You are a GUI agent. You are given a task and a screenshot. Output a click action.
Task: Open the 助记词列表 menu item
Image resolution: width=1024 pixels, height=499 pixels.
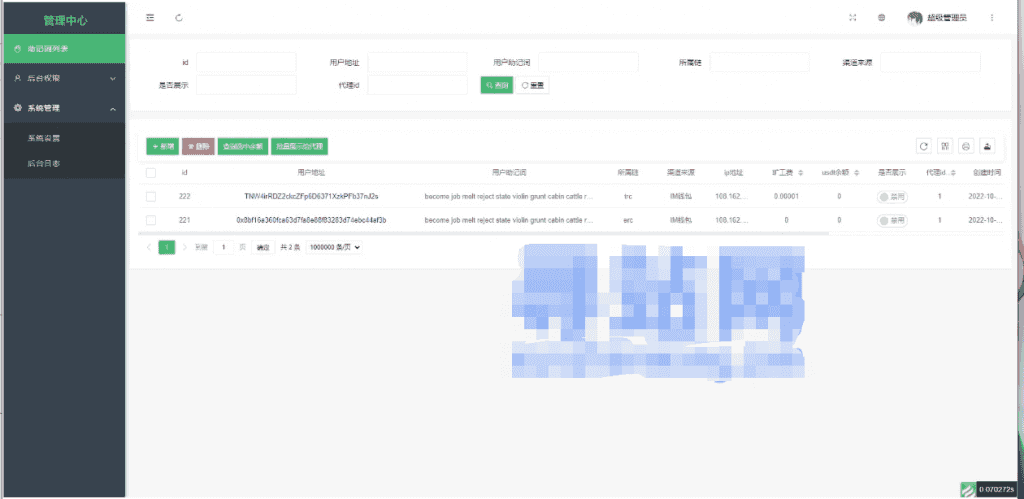click(x=64, y=49)
